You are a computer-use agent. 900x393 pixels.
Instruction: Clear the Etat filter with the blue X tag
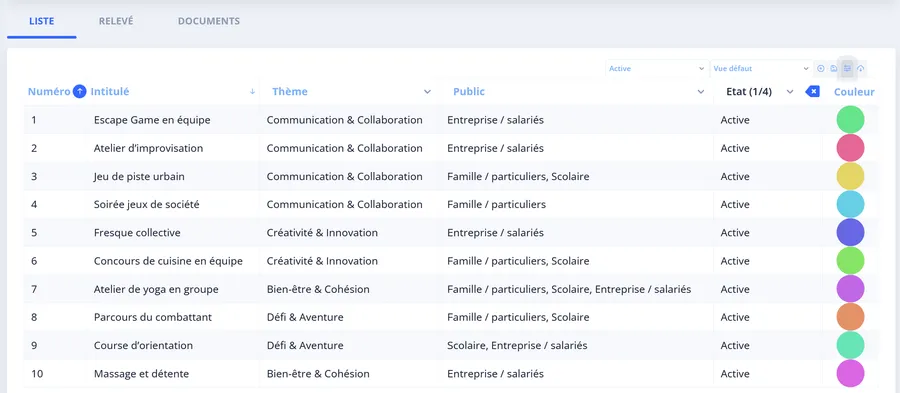pyautogui.click(x=812, y=91)
